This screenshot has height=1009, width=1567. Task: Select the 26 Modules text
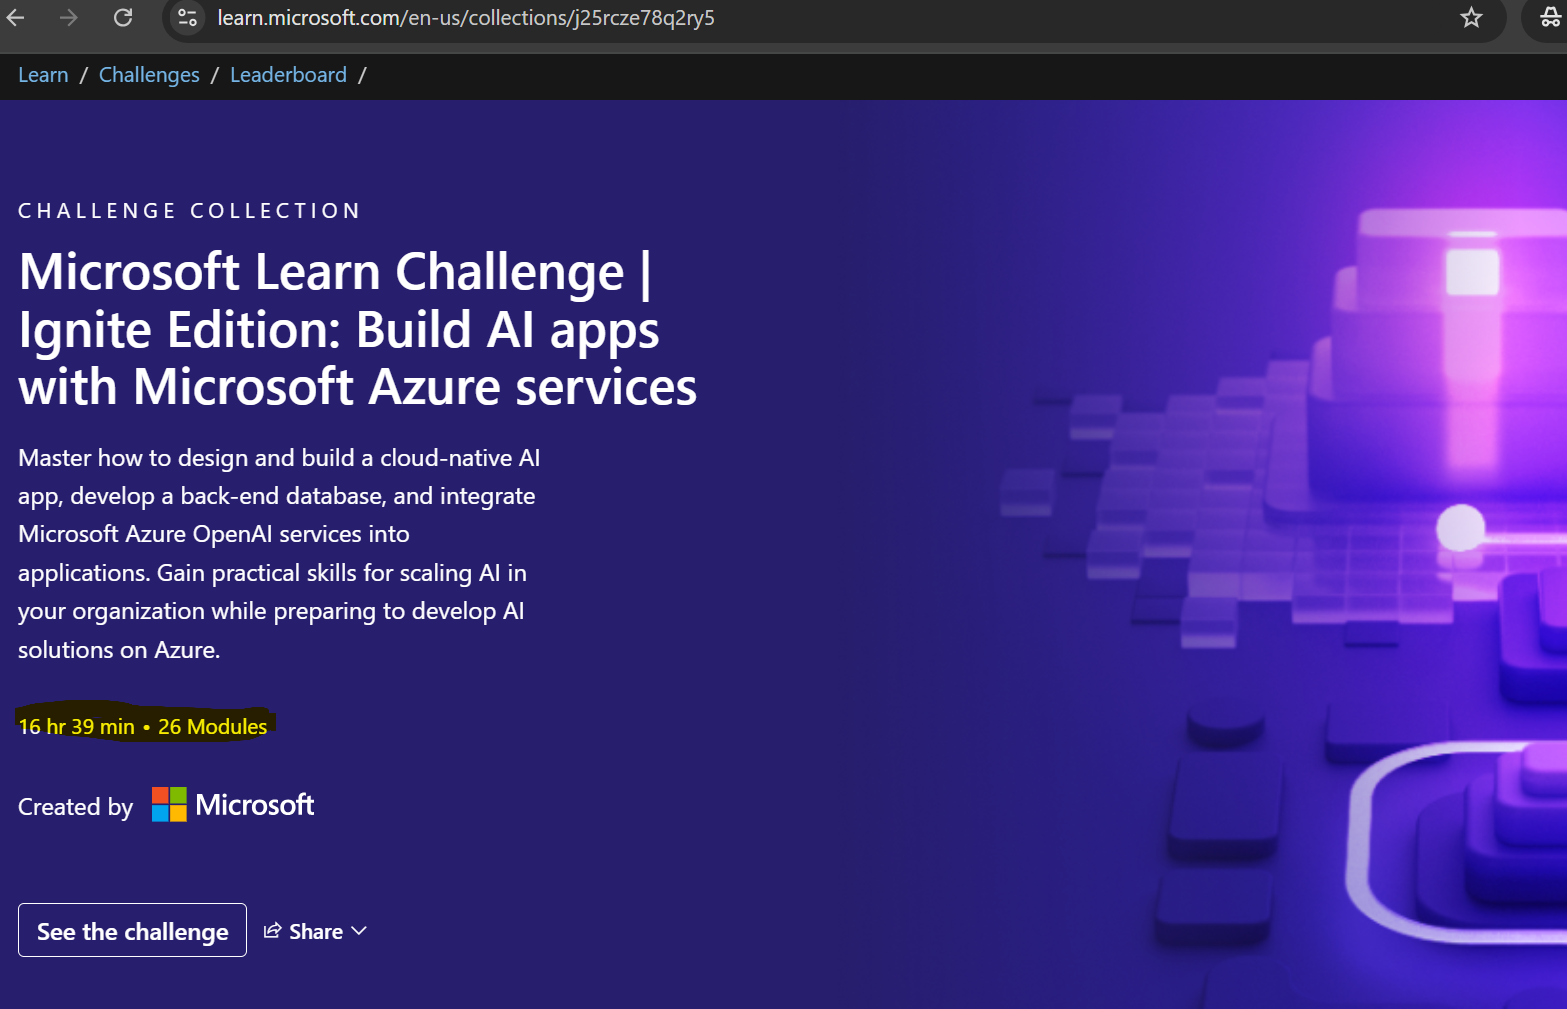212,727
